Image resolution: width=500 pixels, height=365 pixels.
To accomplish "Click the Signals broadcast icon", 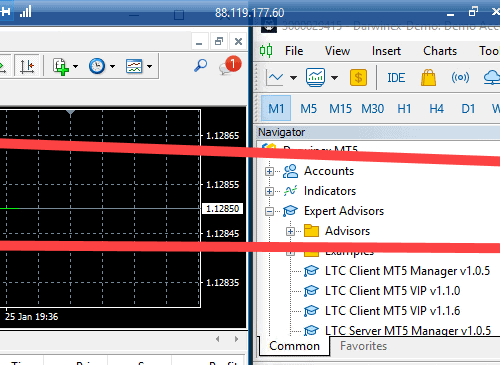I will click(x=460, y=78).
